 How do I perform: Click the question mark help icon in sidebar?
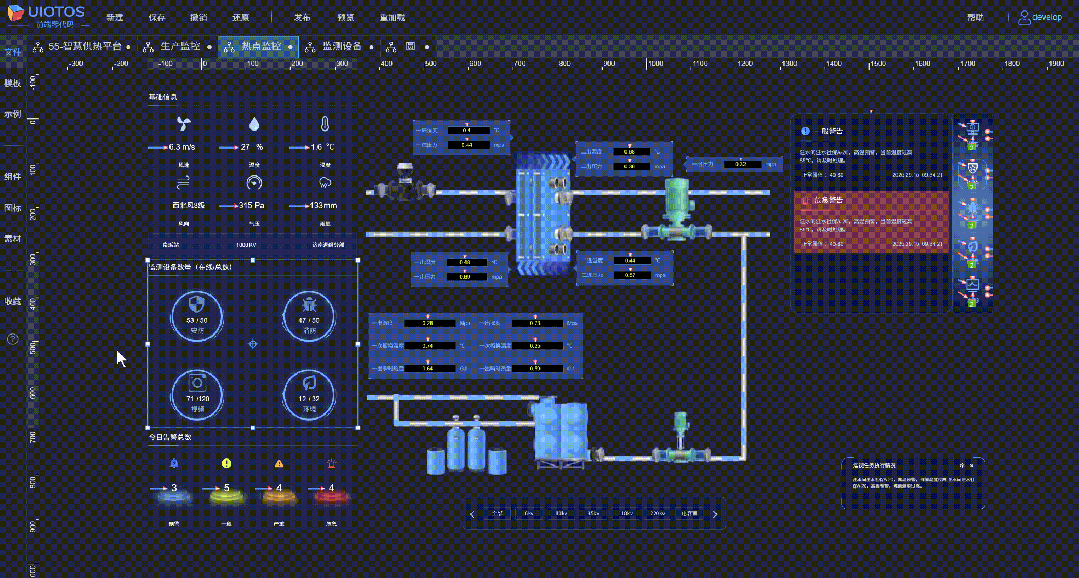pyautogui.click(x=12, y=339)
